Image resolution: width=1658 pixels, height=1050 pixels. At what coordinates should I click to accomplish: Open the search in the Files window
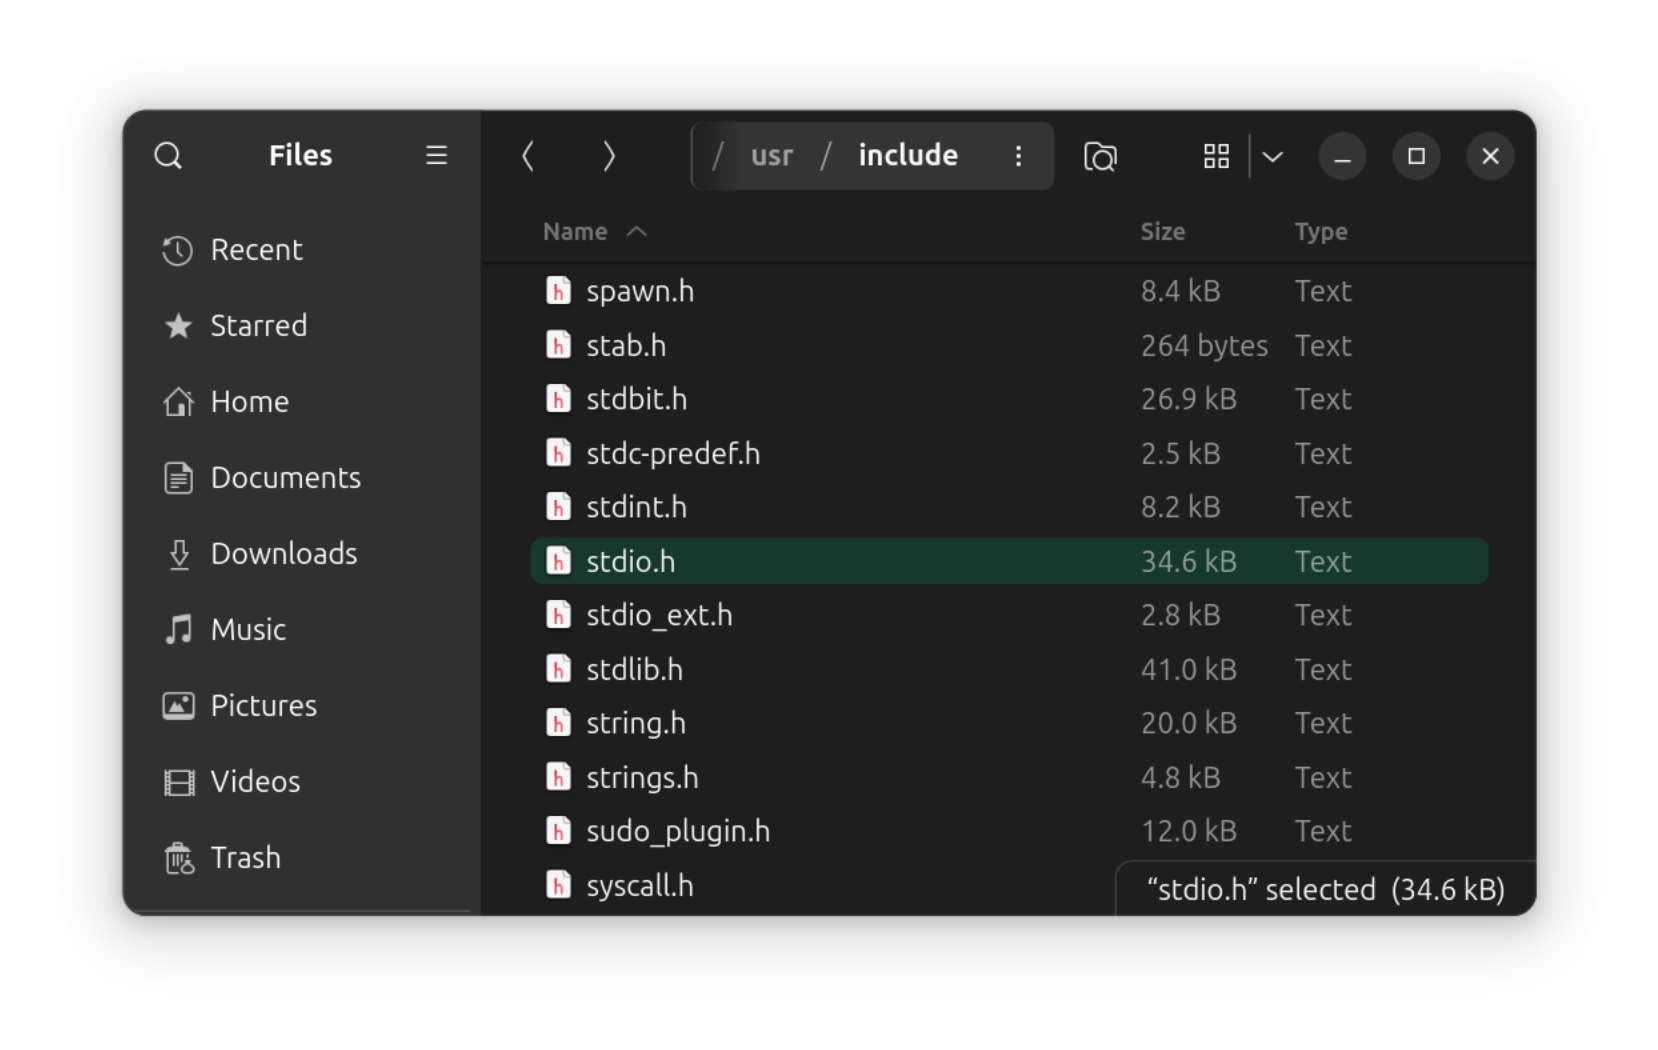(x=168, y=156)
